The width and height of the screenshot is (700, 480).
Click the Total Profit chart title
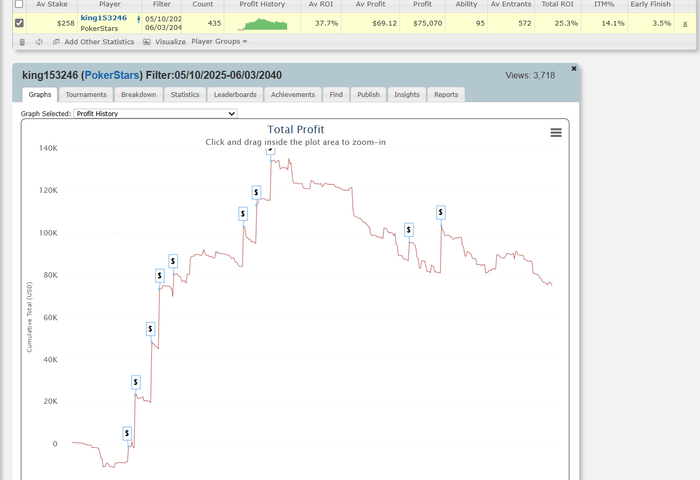pyautogui.click(x=296, y=129)
